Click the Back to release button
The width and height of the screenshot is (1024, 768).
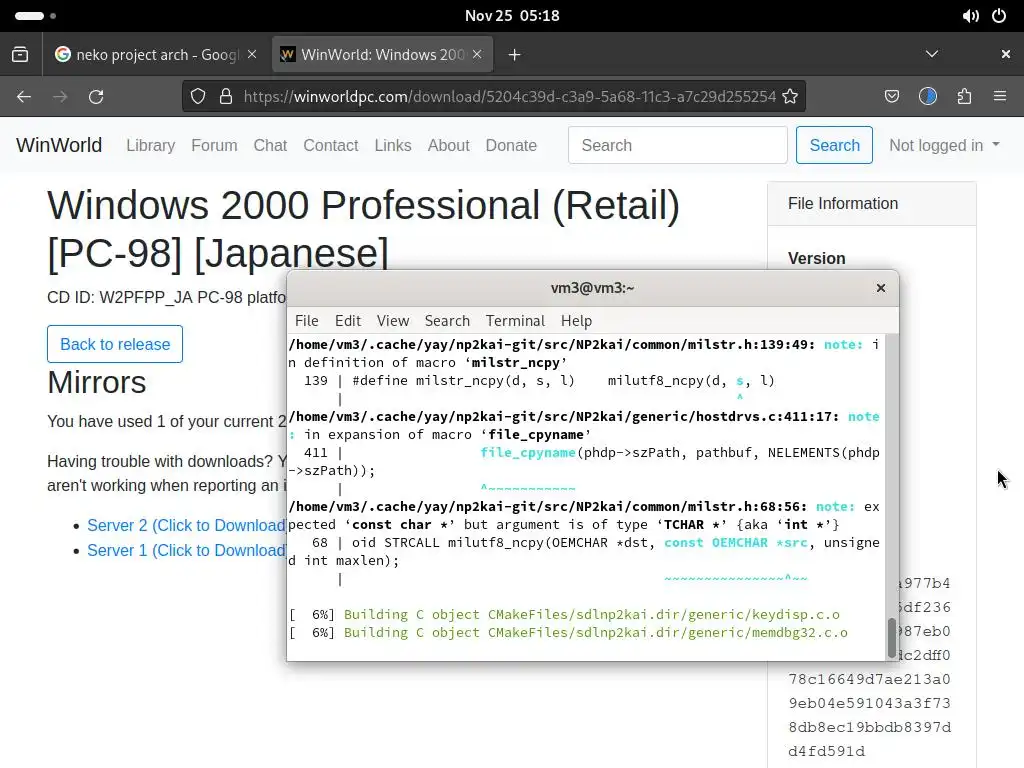tap(115, 344)
